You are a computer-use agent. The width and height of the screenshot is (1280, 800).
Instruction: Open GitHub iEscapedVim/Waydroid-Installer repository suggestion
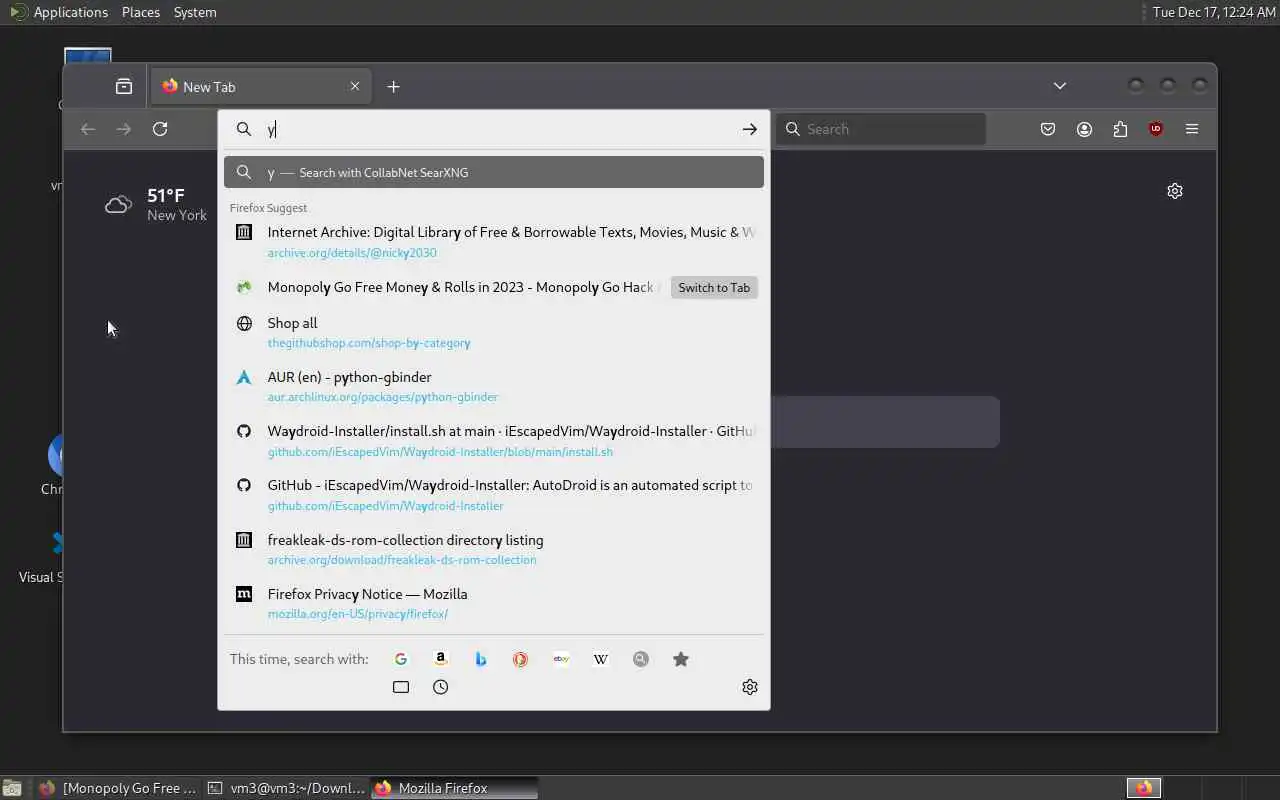tap(494, 495)
